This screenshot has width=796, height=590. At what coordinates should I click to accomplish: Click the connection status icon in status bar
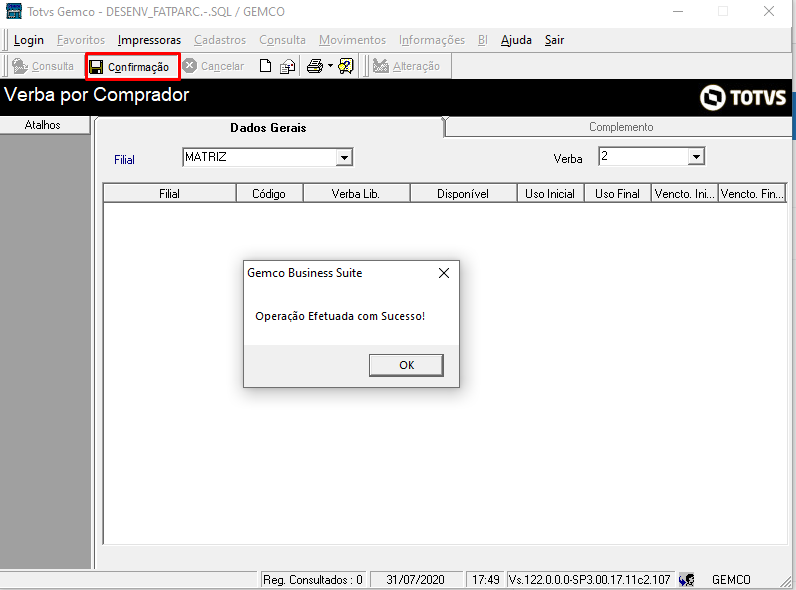click(686, 579)
